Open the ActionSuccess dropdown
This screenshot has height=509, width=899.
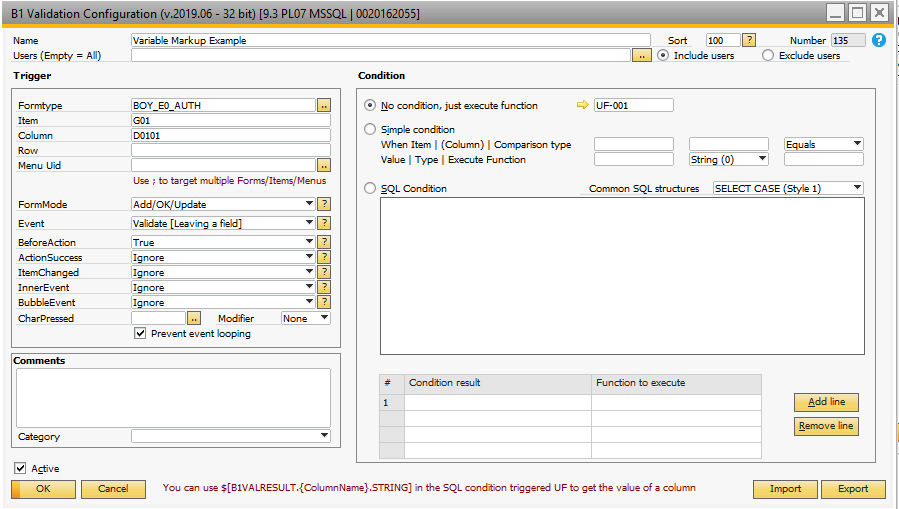[x=309, y=257]
